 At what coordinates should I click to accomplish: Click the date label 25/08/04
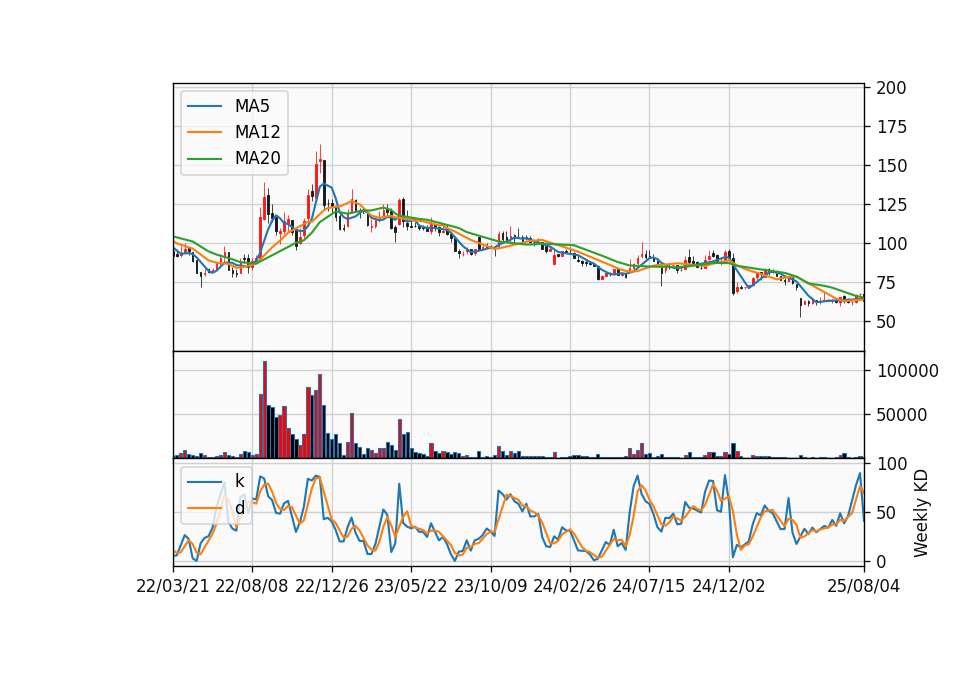click(864, 586)
